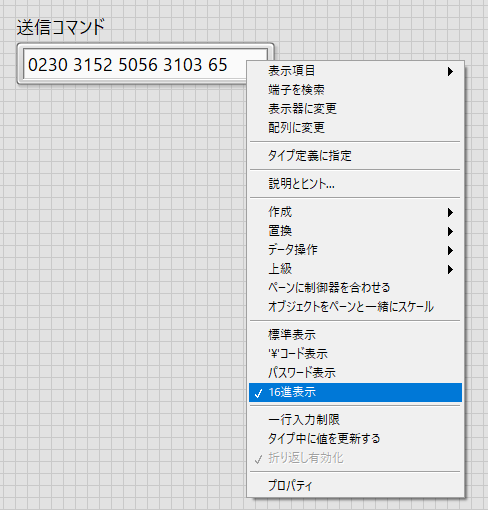Screen dimensions: 488x510
Task: Expand the データ操作 submenu arrow
Action: [x=450, y=250]
